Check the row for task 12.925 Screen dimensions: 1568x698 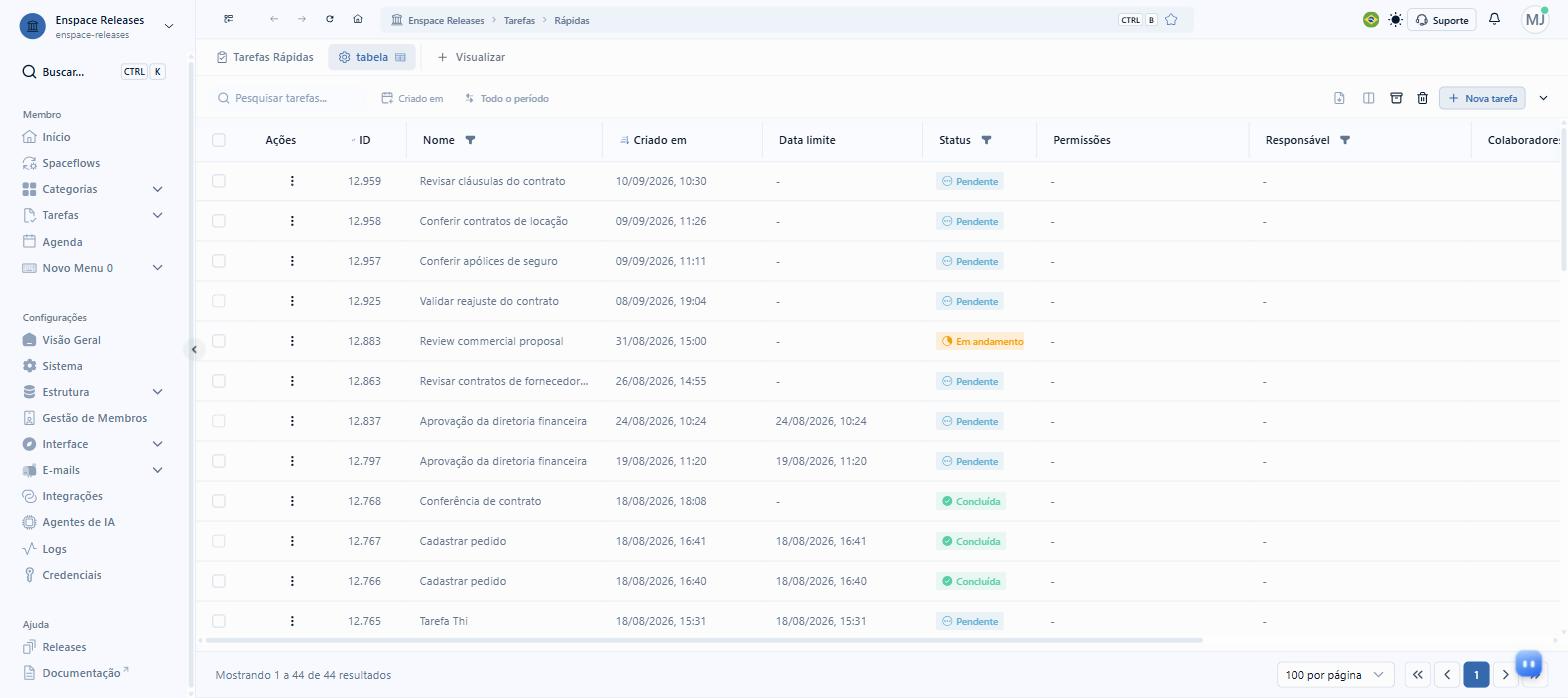pyautogui.click(x=219, y=301)
